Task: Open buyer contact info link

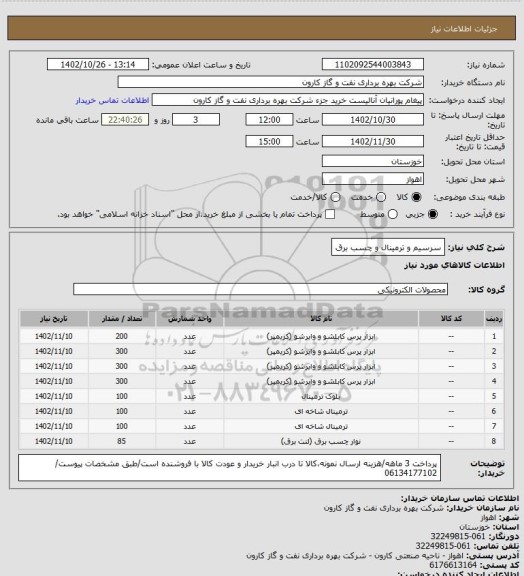Action: pyautogui.click(x=112, y=100)
